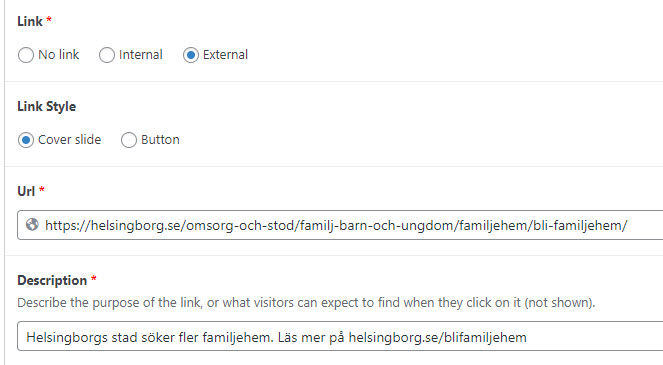Image resolution: width=663 pixels, height=365 pixels.
Task: Click the "Button" label under Link Style
Action: coord(160,140)
